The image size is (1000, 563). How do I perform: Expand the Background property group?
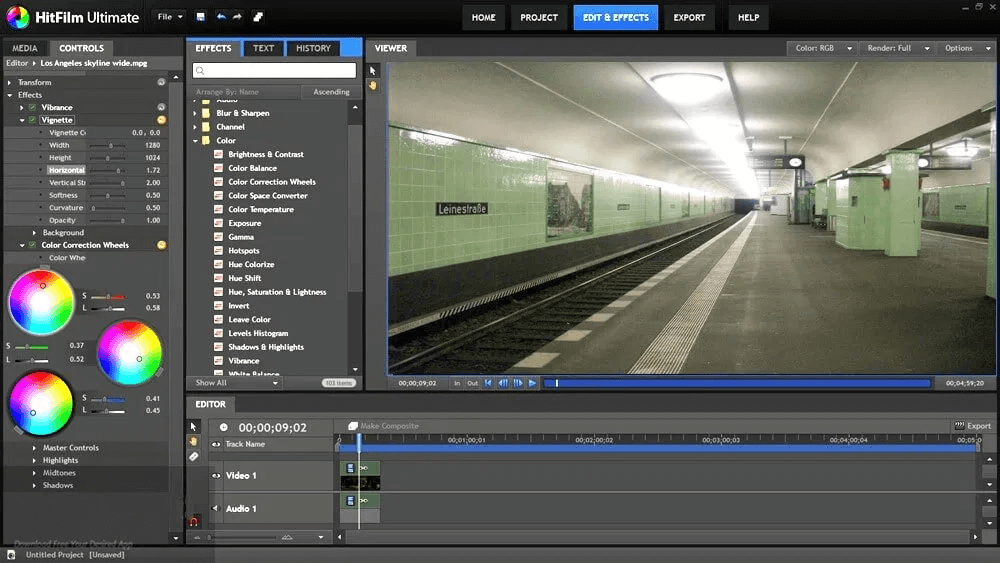(34, 233)
